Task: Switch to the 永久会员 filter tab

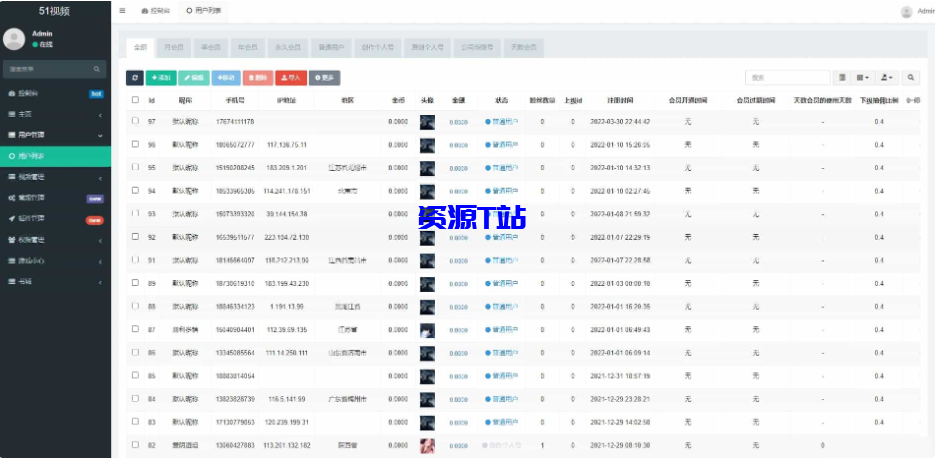Action: [288, 47]
